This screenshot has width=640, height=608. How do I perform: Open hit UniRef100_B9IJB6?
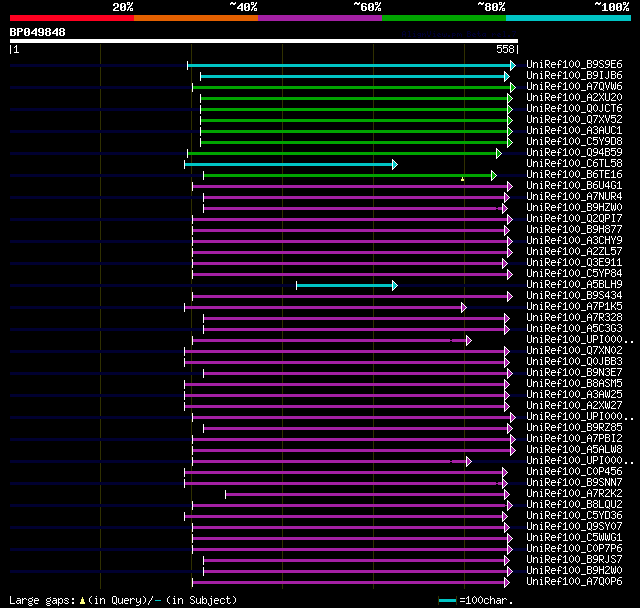[x=574, y=75]
